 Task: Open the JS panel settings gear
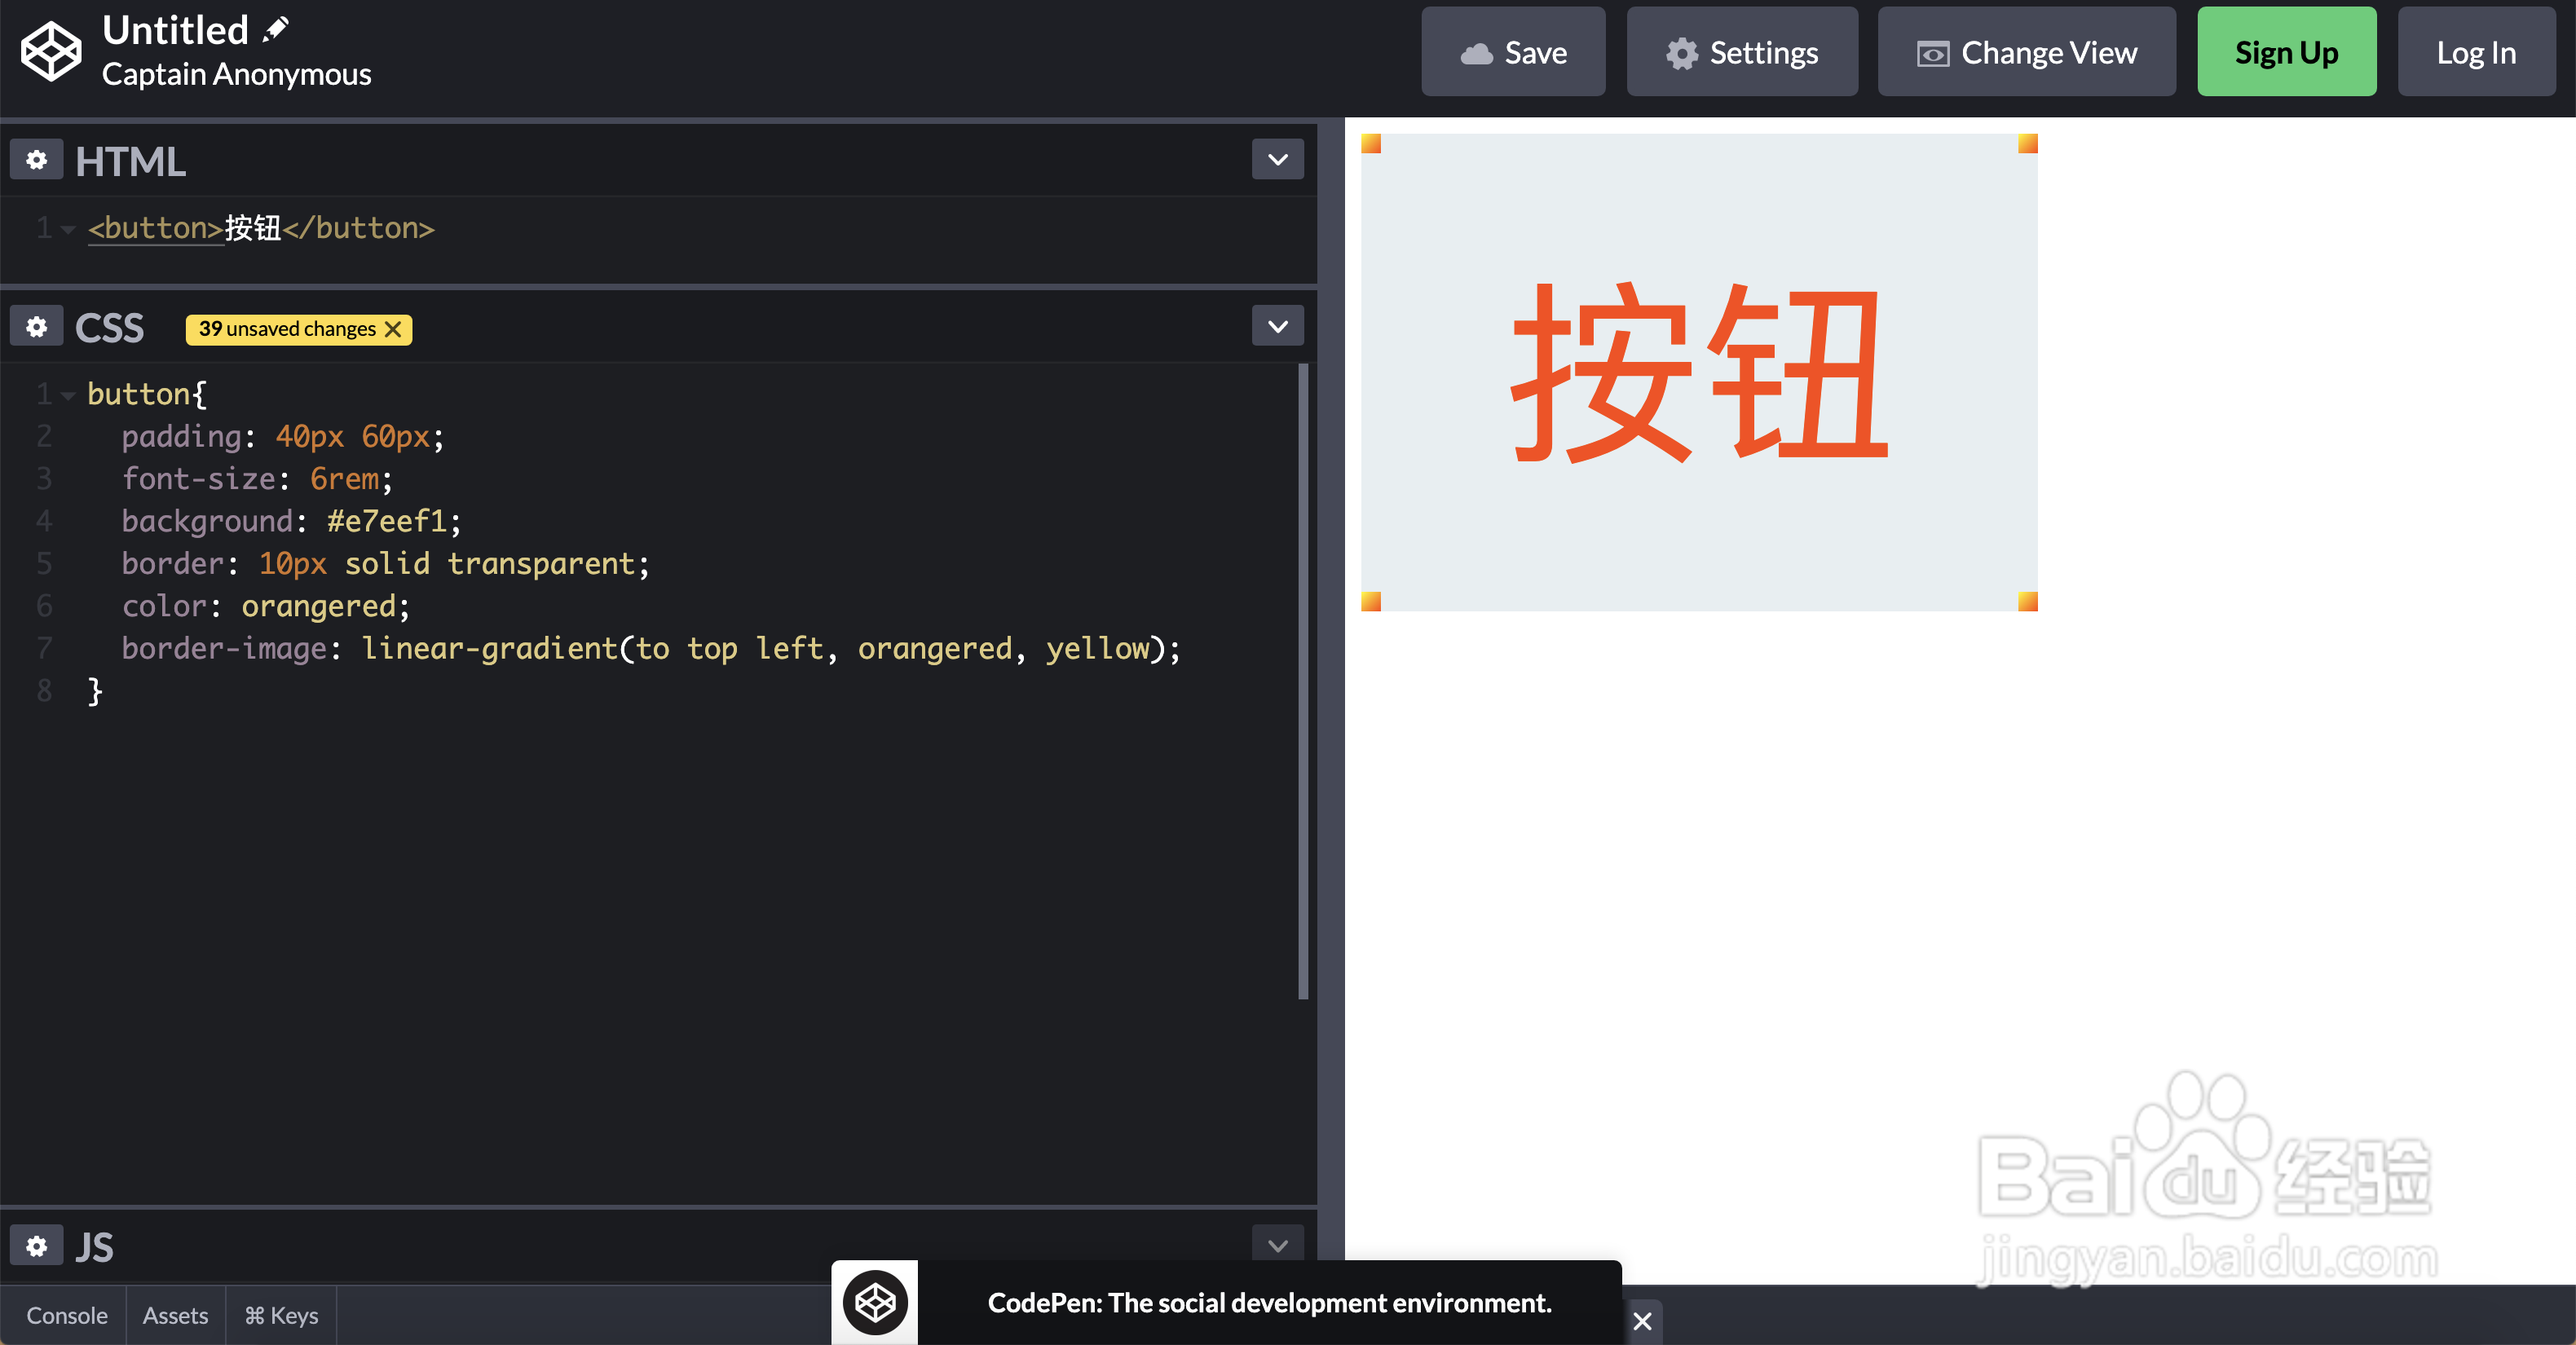[x=36, y=1245]
